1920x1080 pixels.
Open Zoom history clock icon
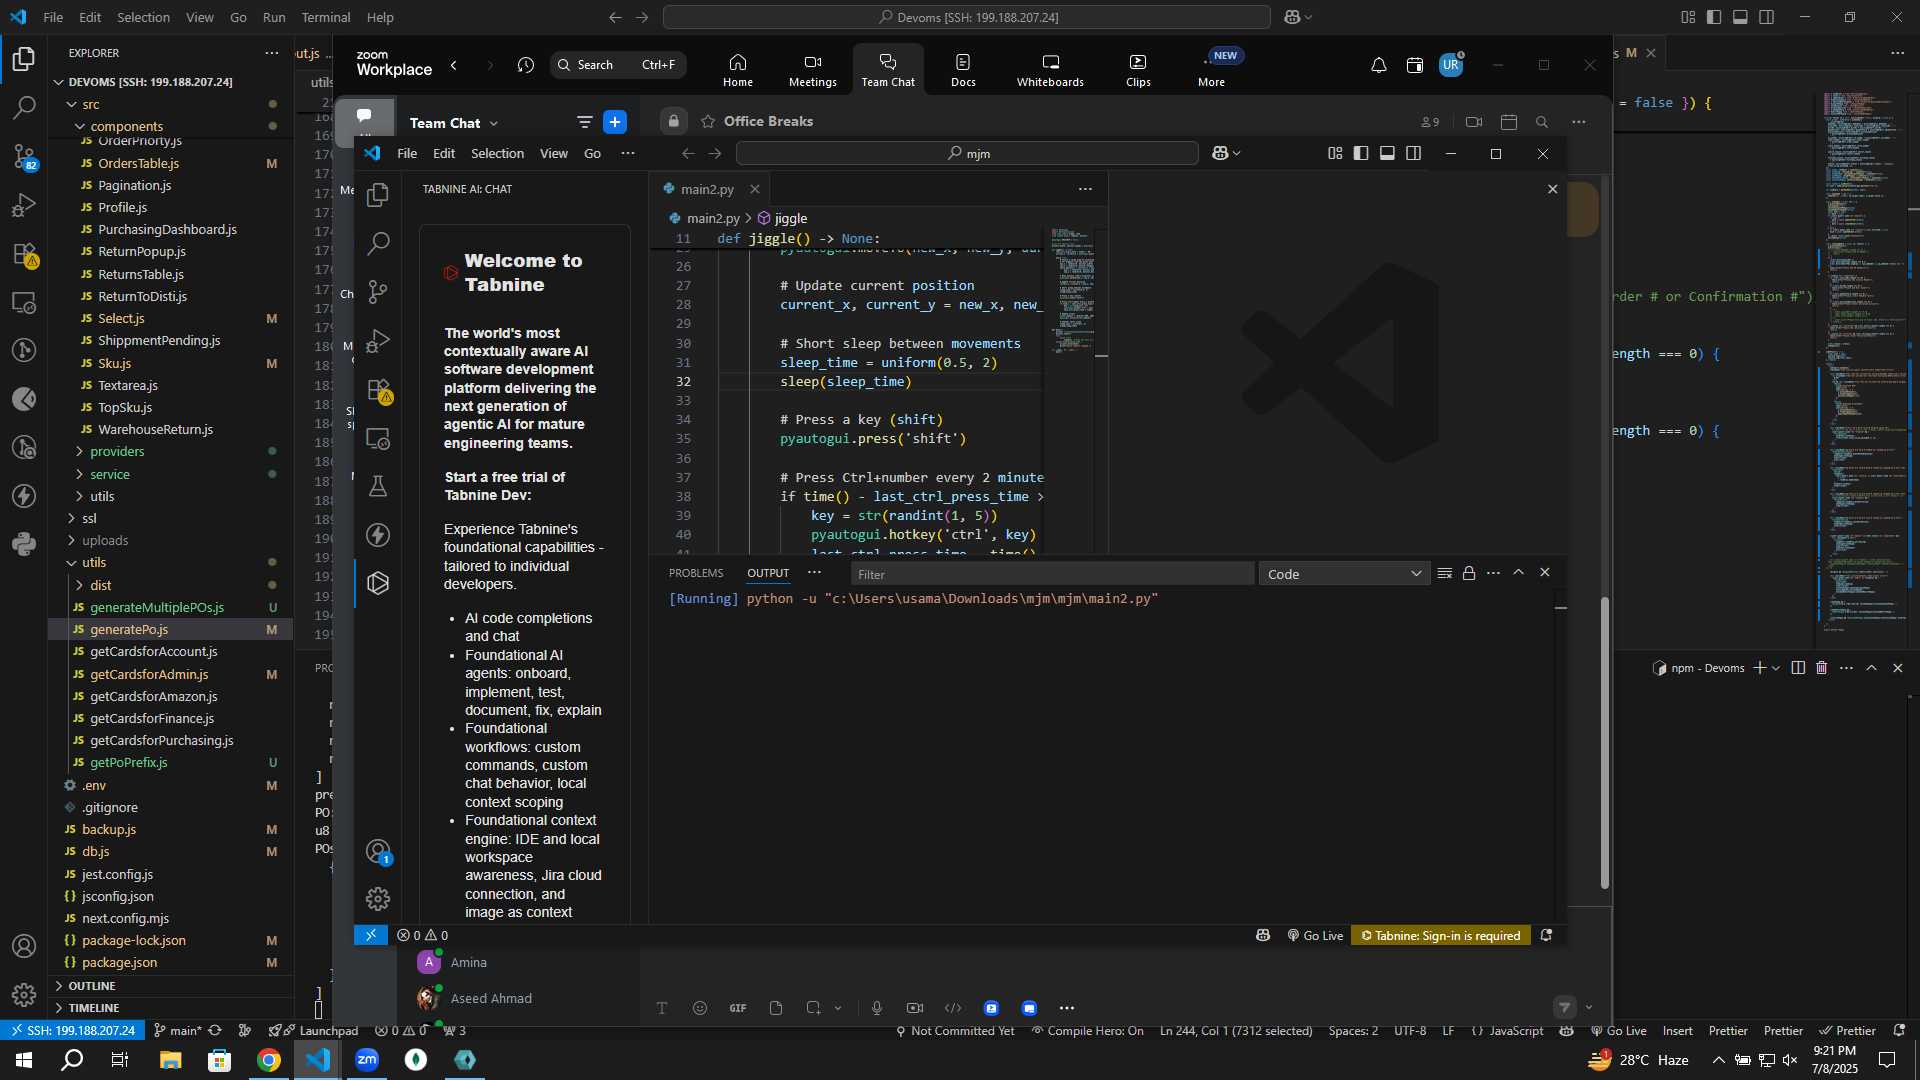(x=526, y=65)
